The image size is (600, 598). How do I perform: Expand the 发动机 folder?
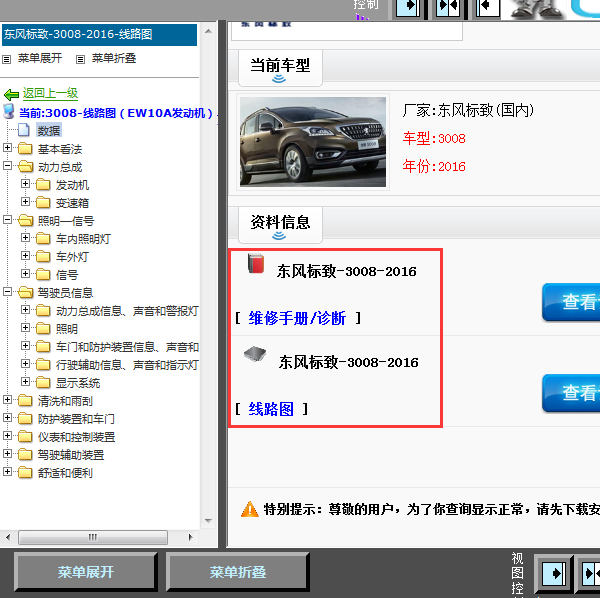pyautogui.click(x=25, y=184)
